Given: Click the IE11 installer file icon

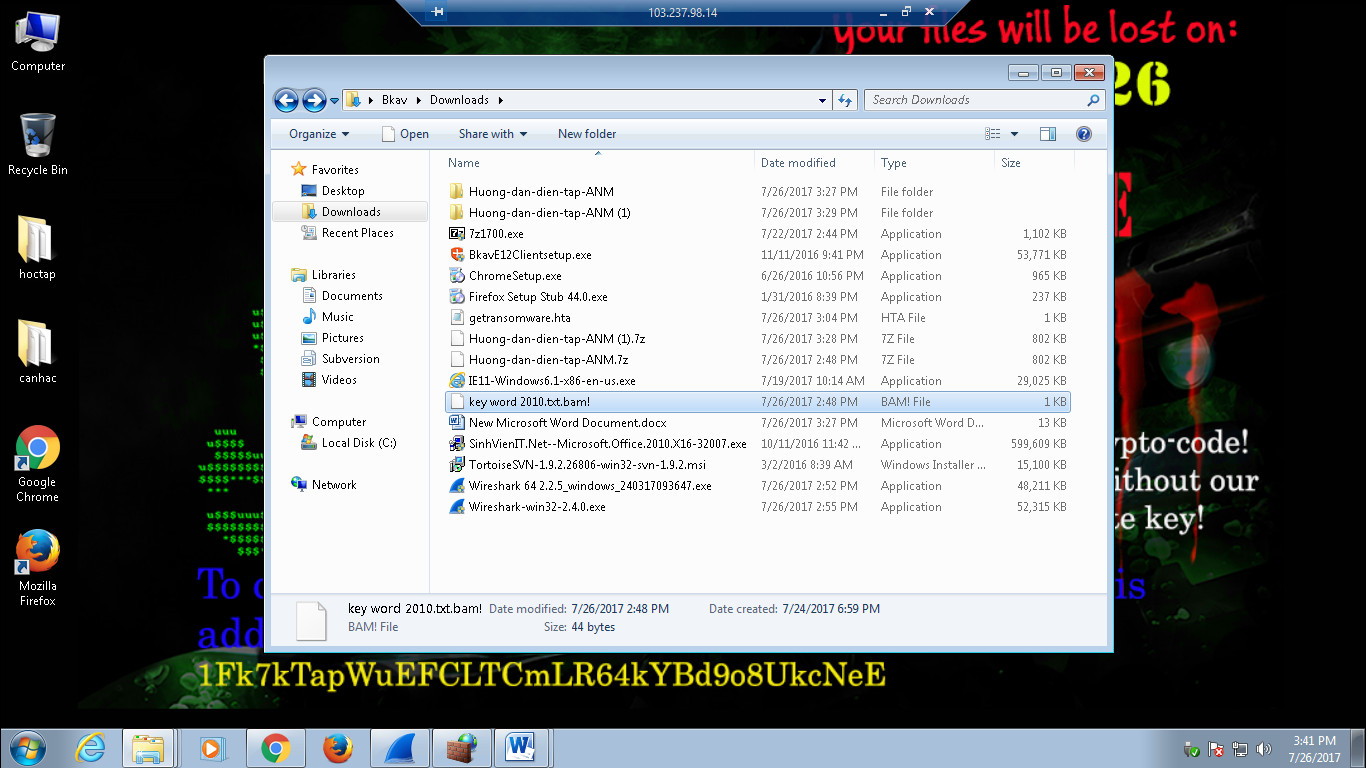Looking at the screenshot, I should [x=457, y=381].
